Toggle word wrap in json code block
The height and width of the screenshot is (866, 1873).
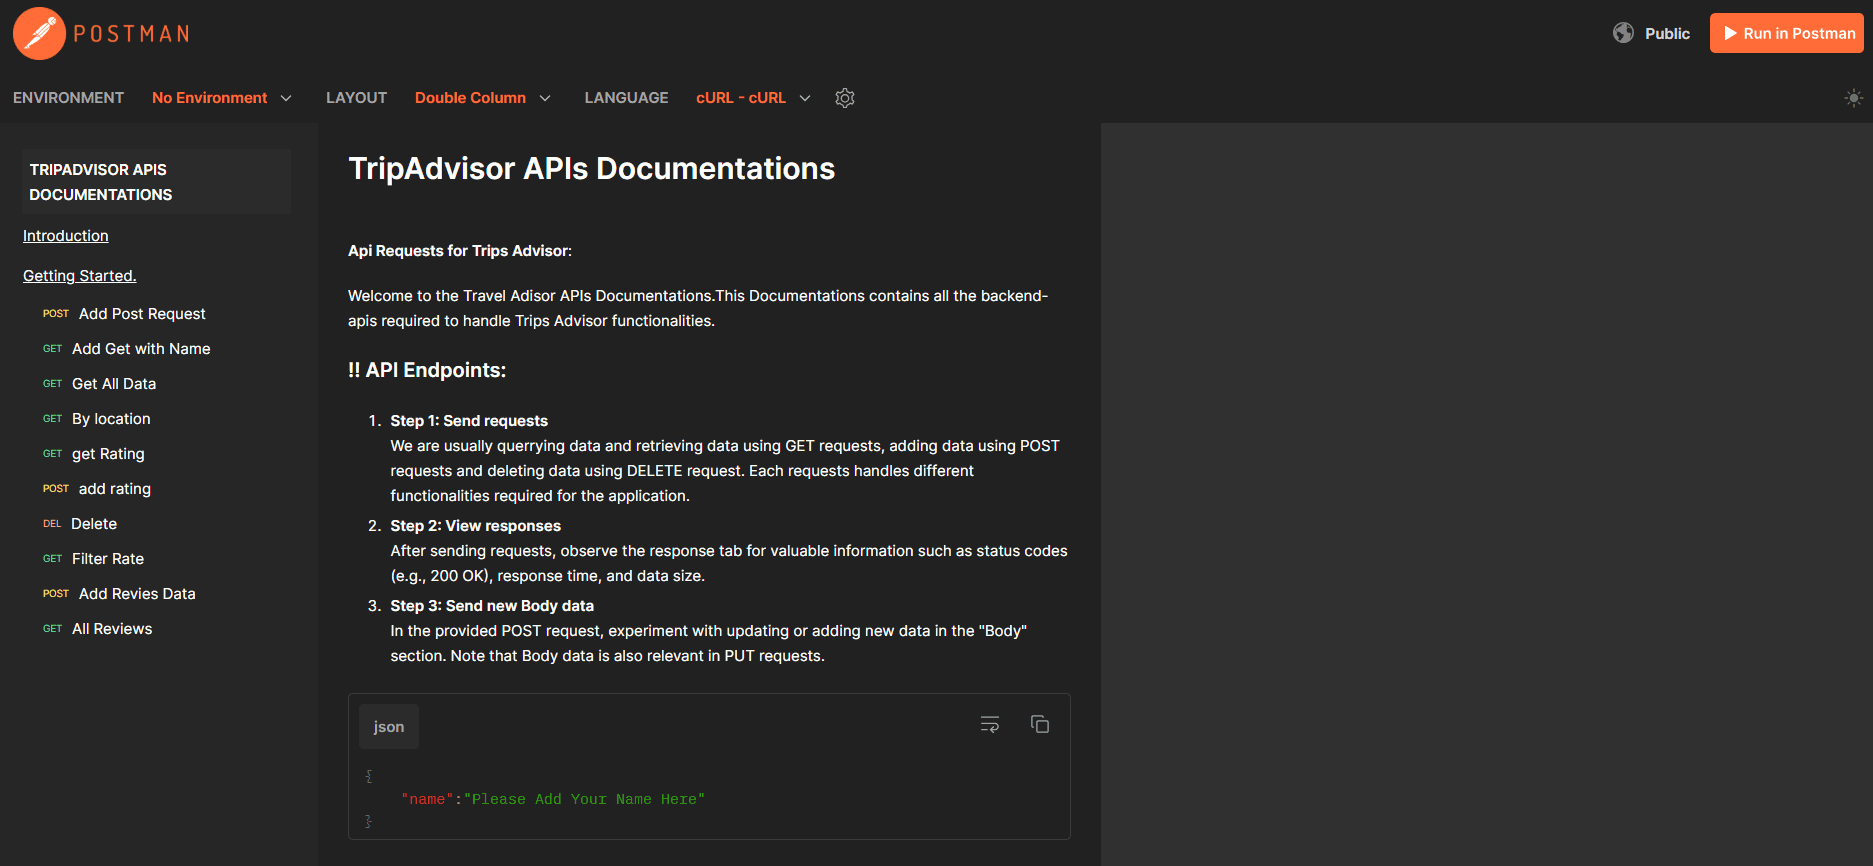[990, 724]
